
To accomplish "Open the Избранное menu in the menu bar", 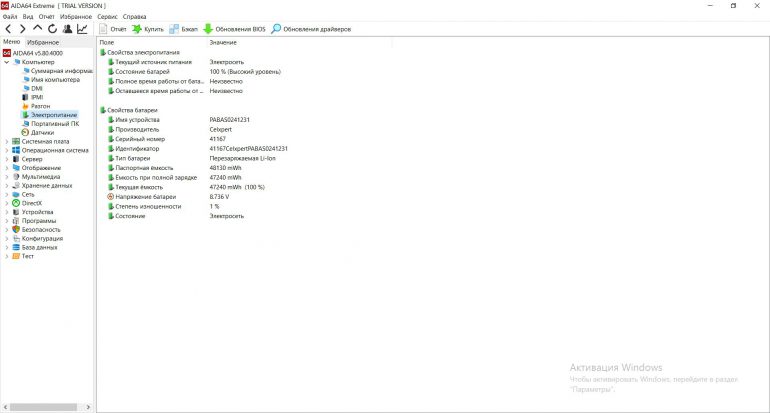I will pos(76,16).
